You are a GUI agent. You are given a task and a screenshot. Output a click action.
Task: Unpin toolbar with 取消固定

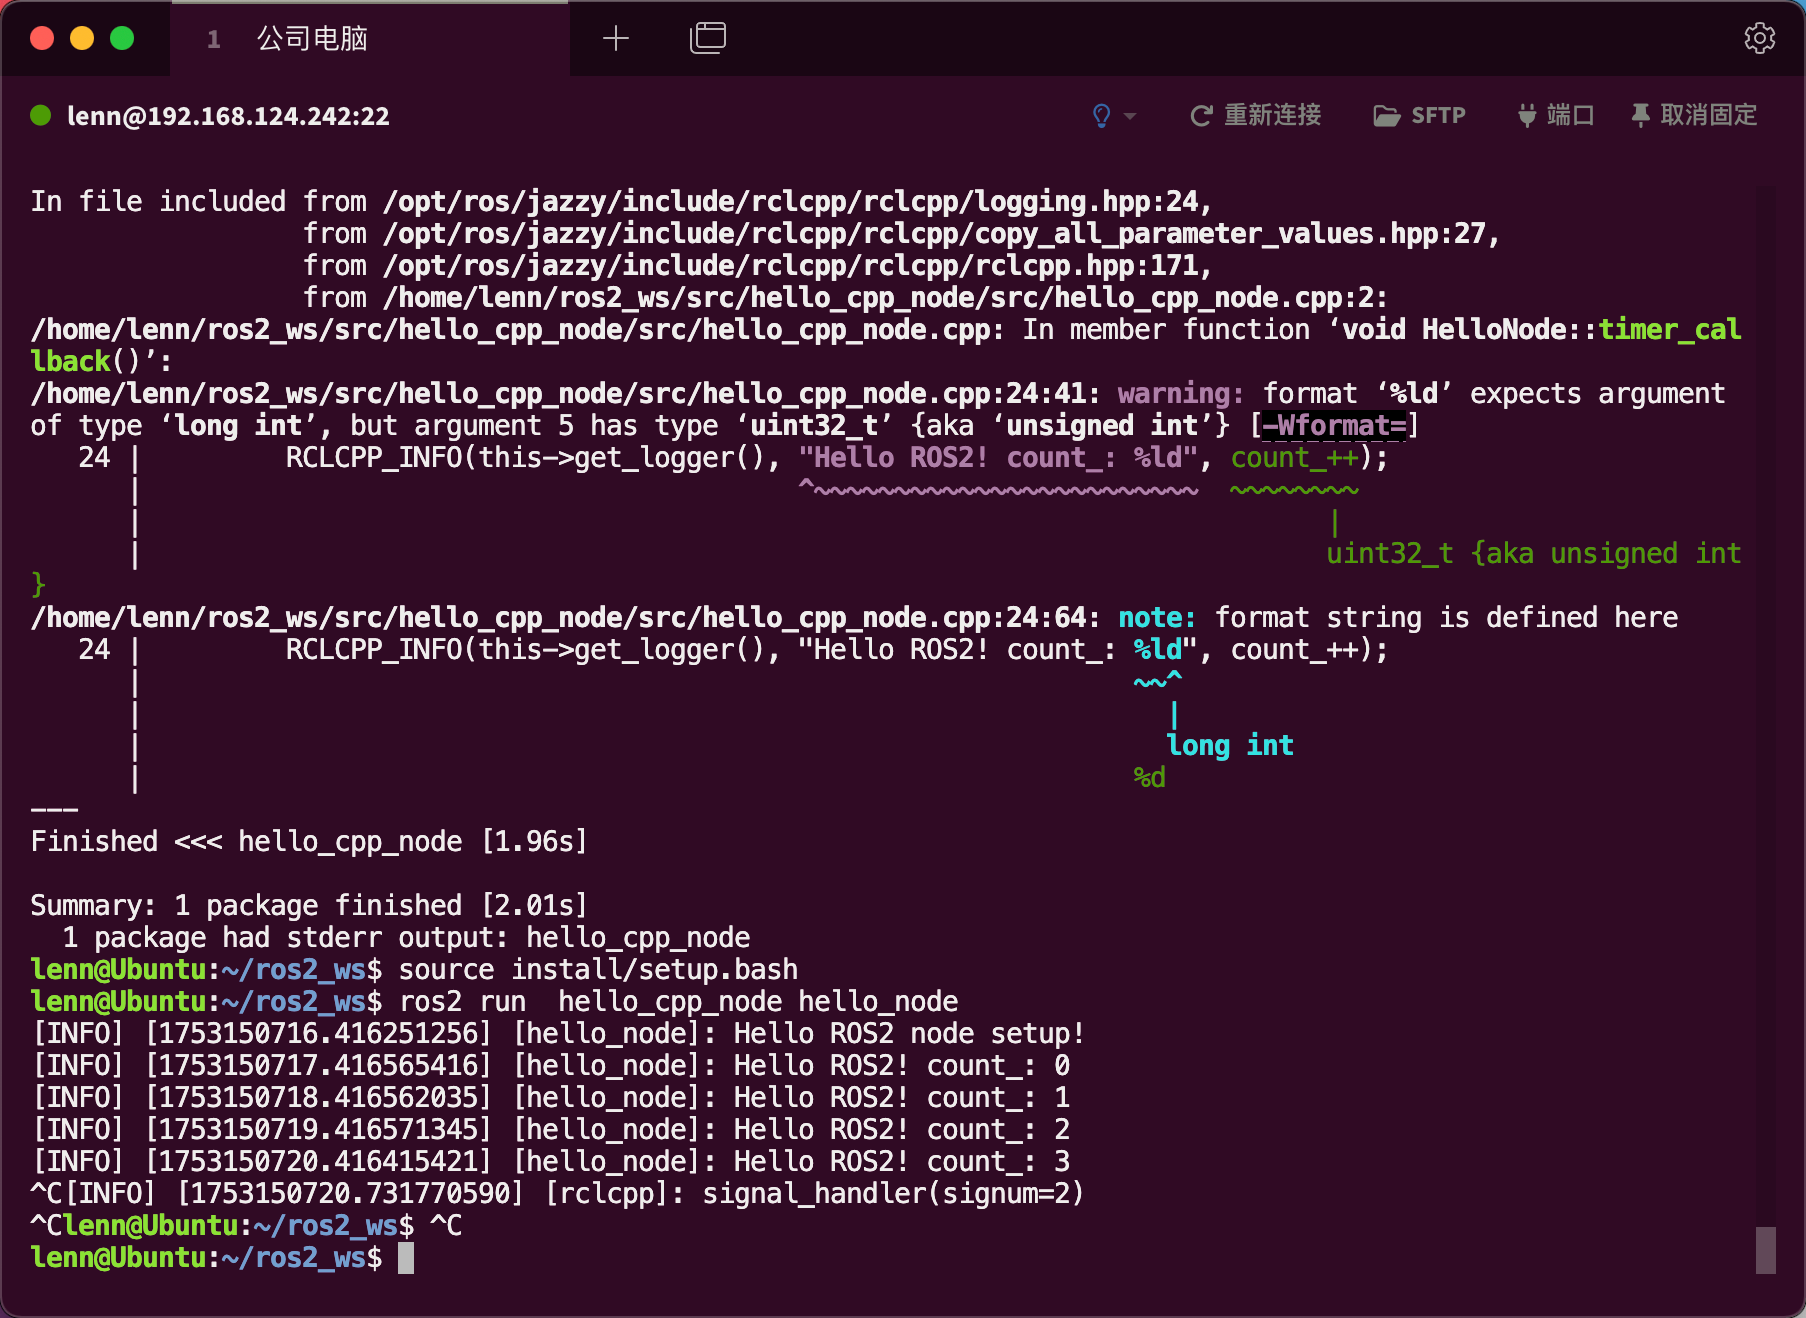[x=1694, y=116]
